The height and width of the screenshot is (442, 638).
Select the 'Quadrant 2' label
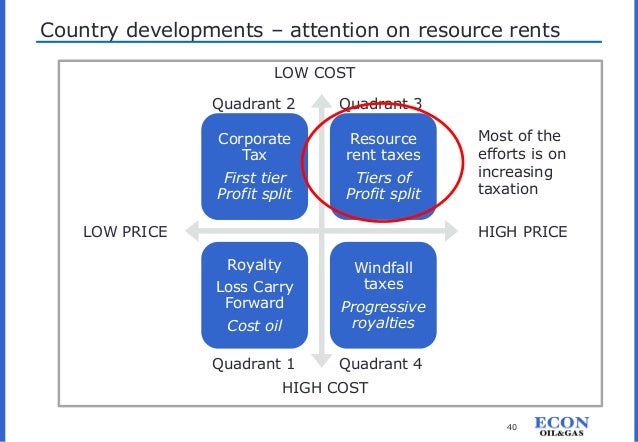click(253, 104)
